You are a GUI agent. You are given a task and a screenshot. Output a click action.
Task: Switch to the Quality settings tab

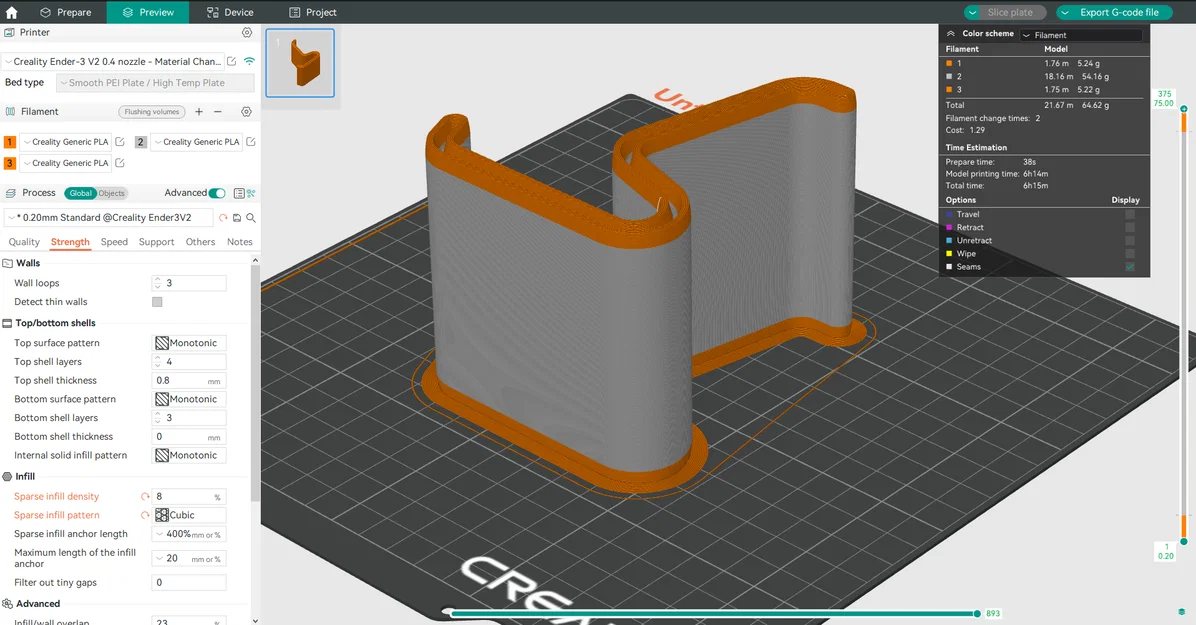(24, 242)
